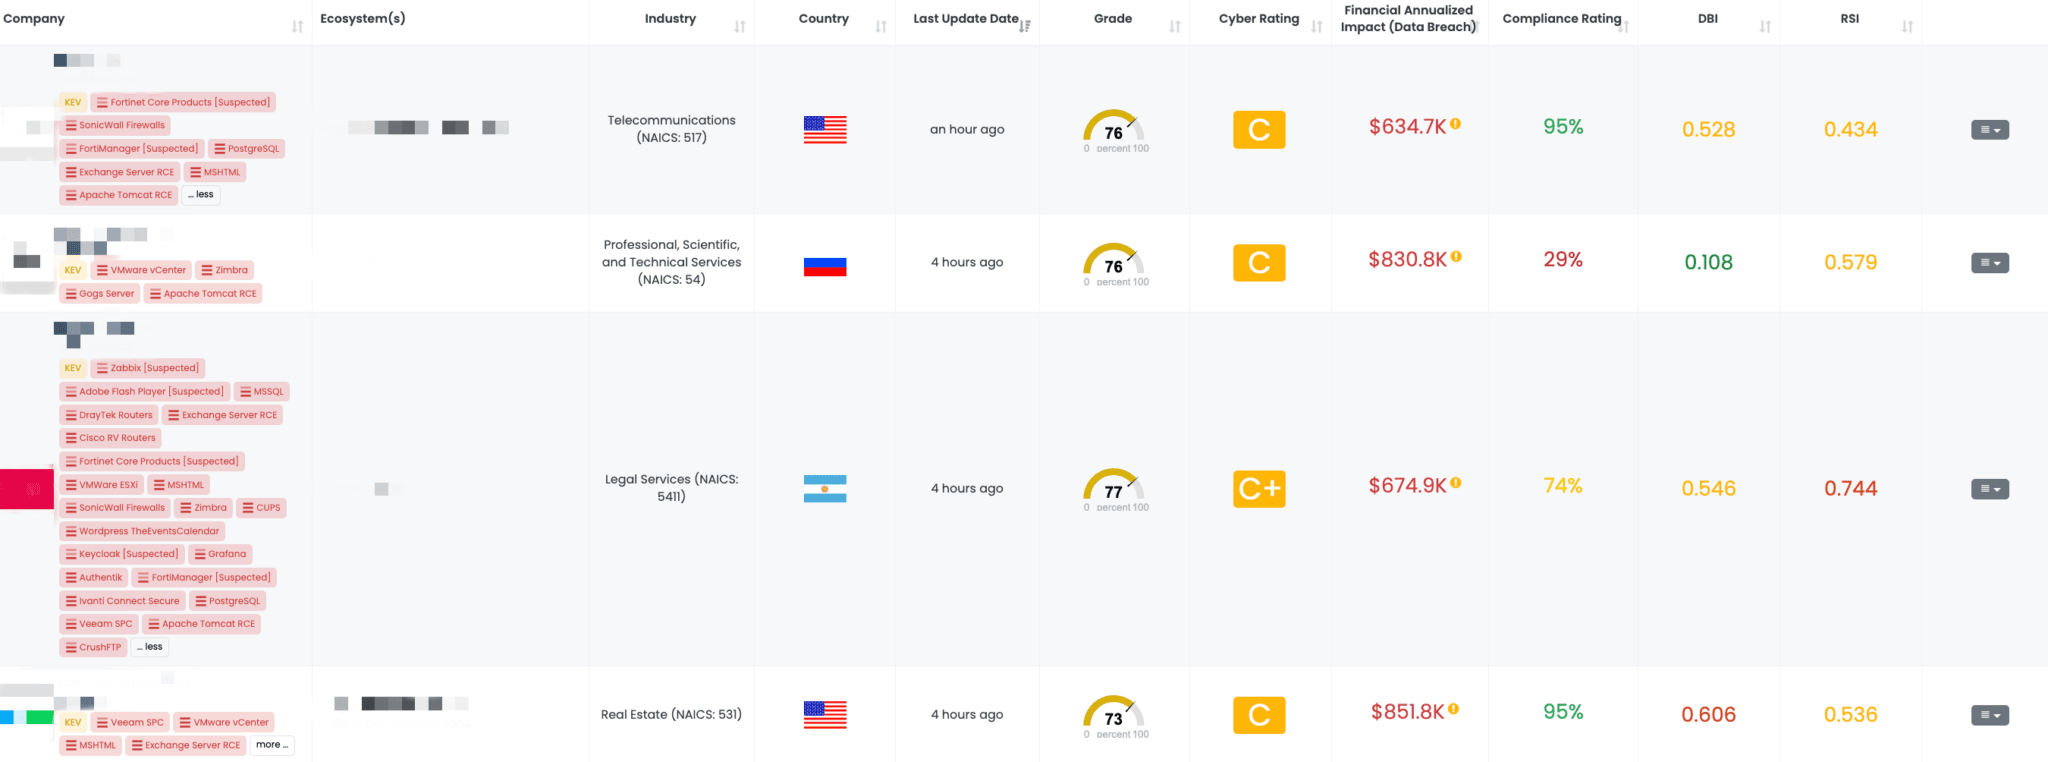Open action dropdown for Real Estate row
The width and height of the screenshot is (2048, 762).
[1989, 715]
